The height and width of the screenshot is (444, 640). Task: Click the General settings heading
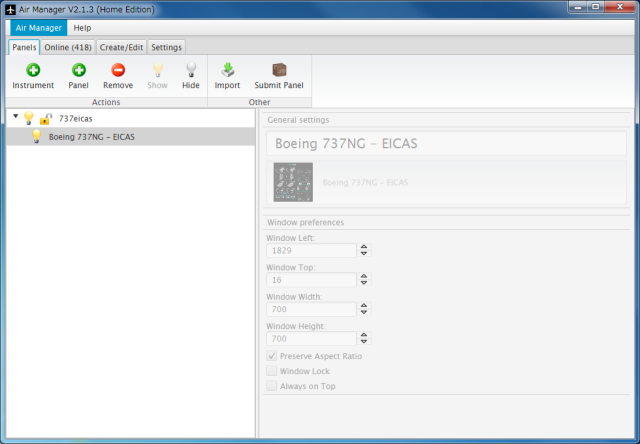[298, 120]
